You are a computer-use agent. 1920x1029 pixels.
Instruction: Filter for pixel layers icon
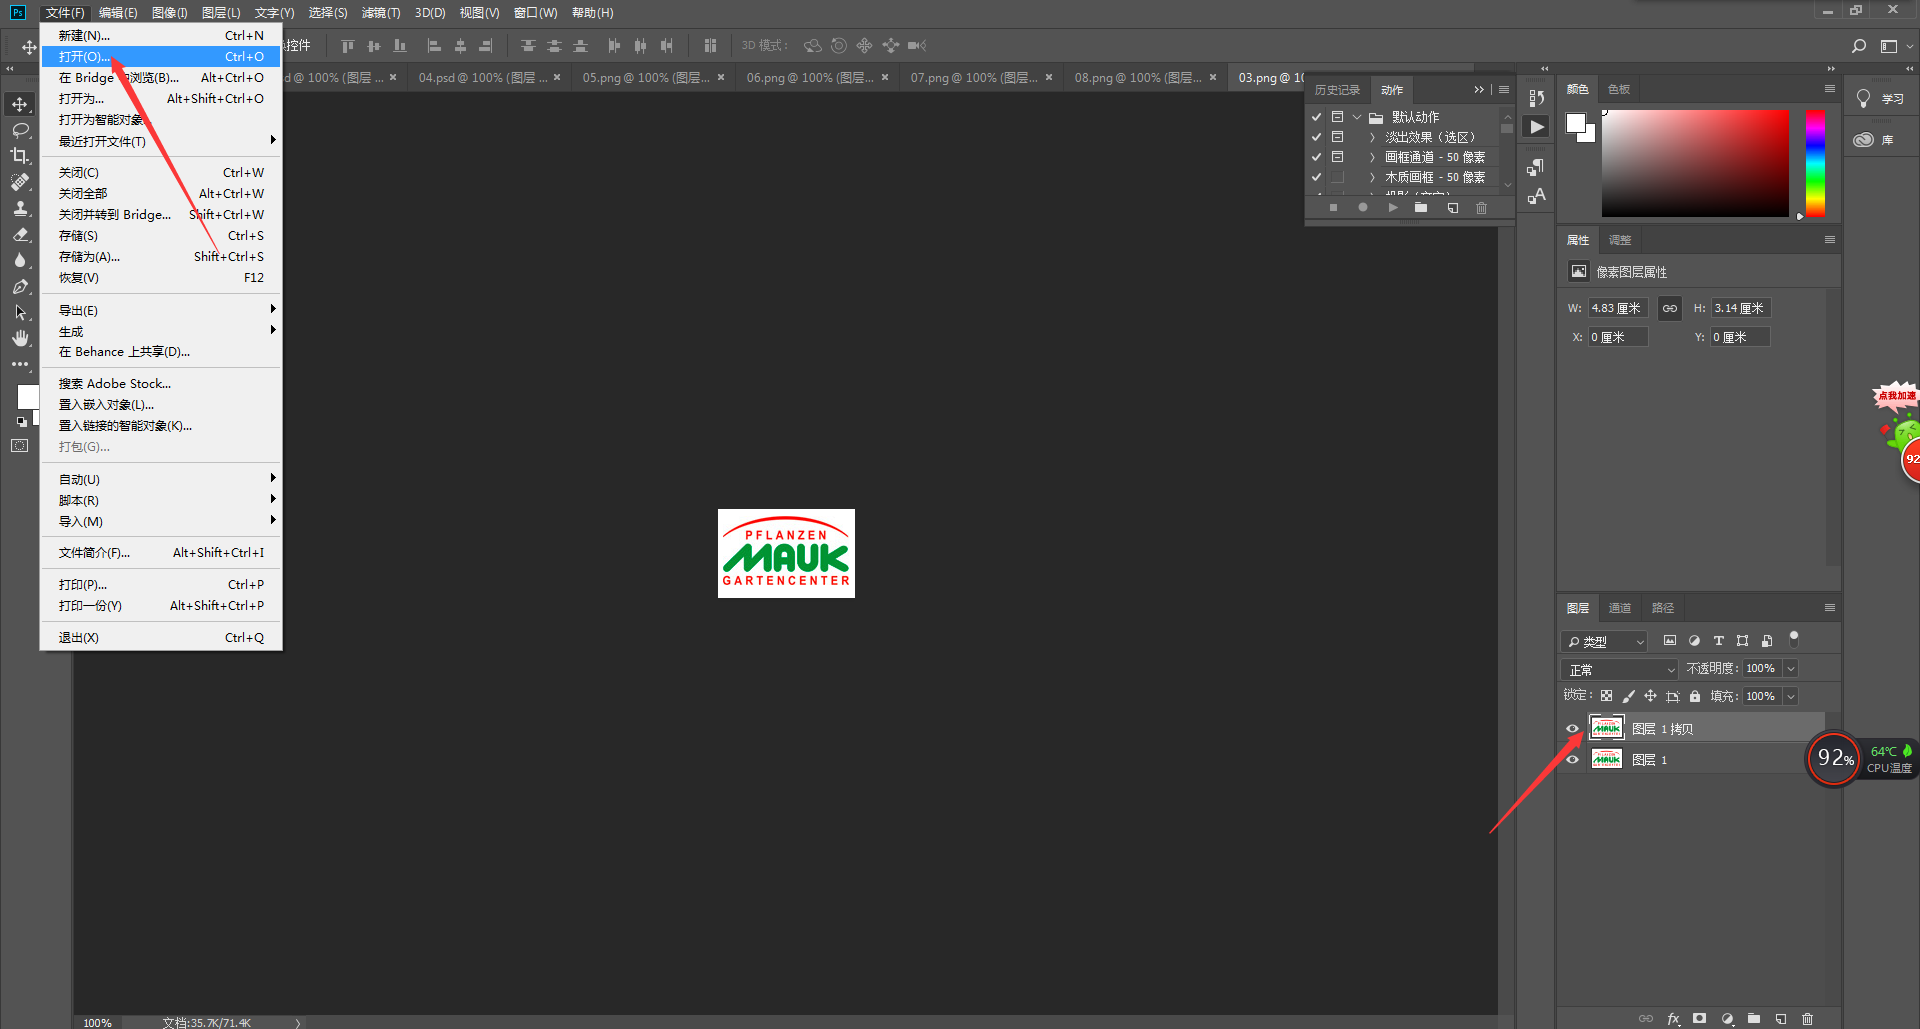coord(1670,641)
